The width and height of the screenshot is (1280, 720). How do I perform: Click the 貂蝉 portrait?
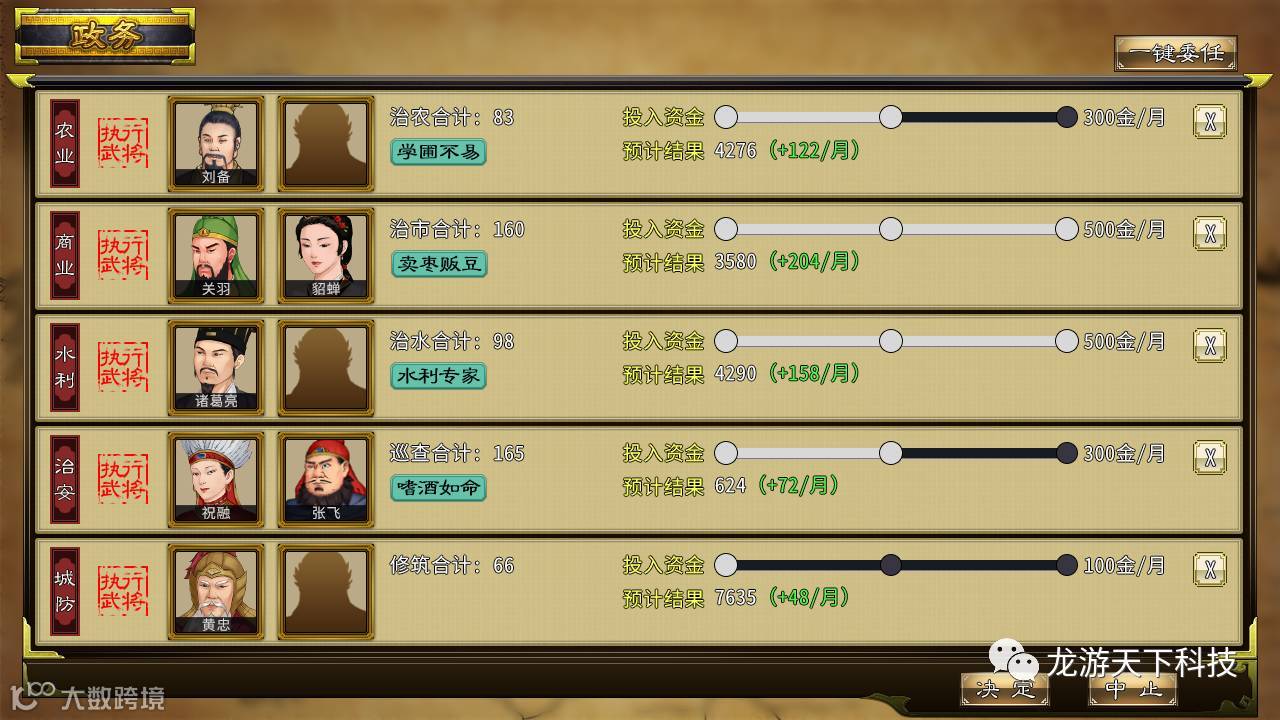point(326,256)
